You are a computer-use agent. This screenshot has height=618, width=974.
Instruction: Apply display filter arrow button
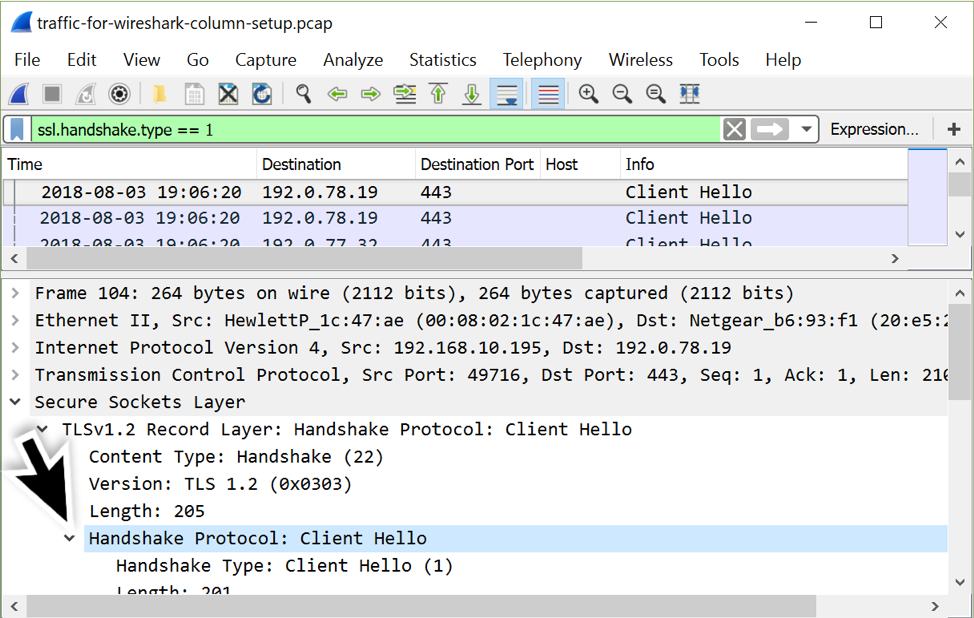pos(770,129)
